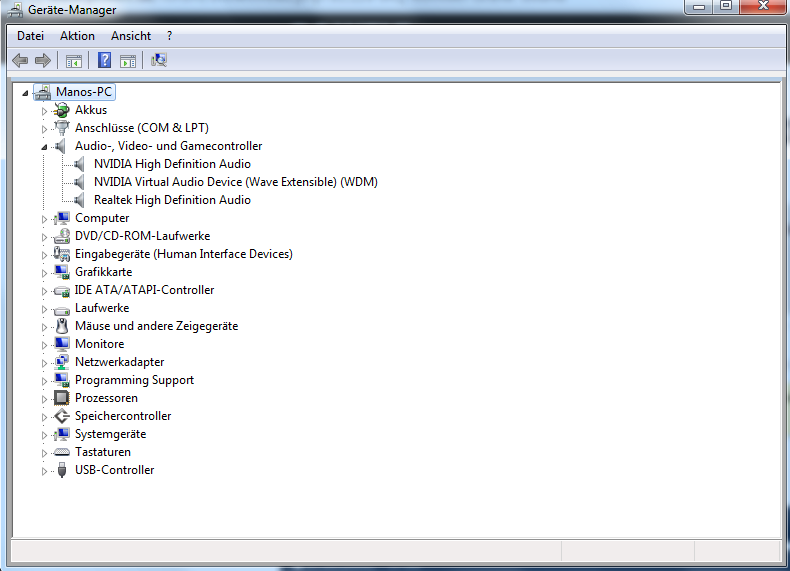Expand the DVD/CD-ROM-Laufwerke arrow
The height and width of the screenshot is (571, 790).
click(44, 237)
